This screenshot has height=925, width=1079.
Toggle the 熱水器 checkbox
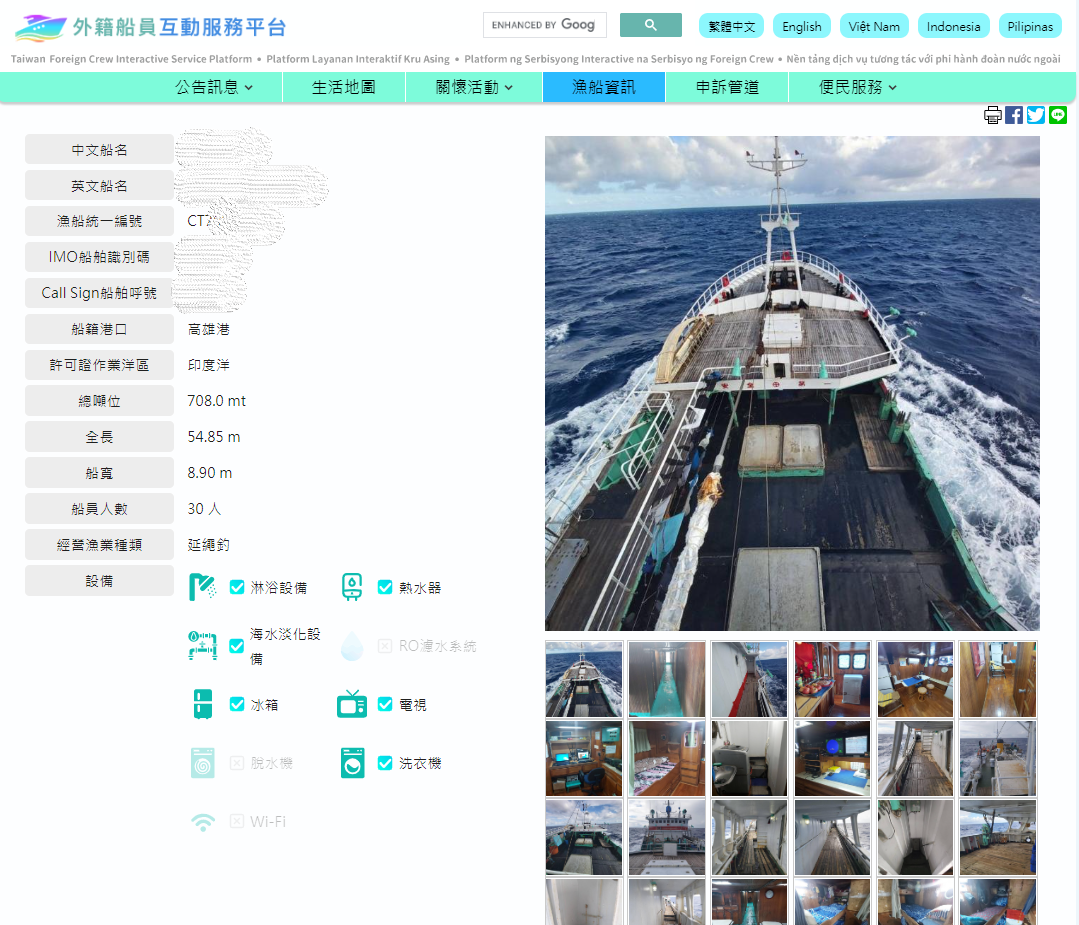385,587
